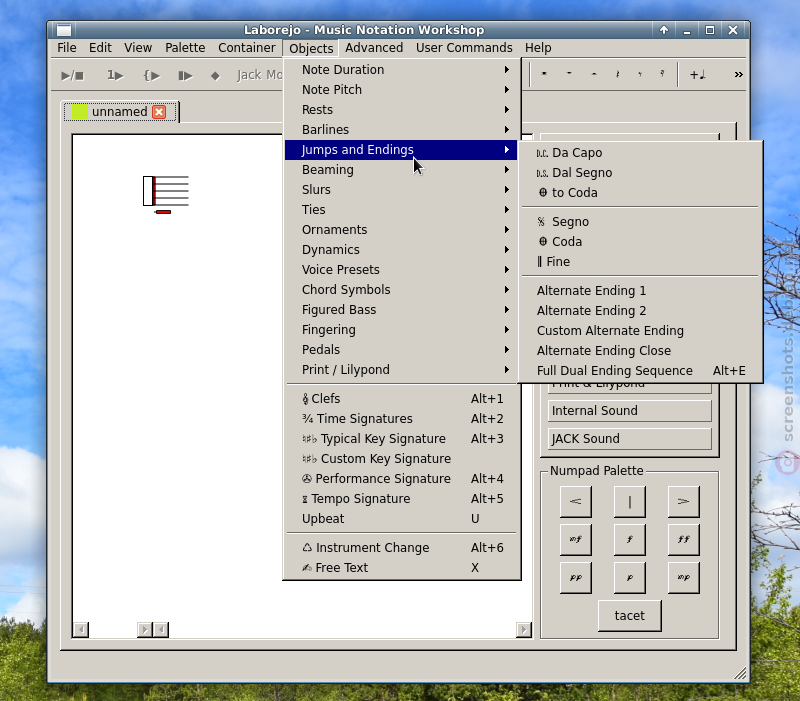
Task: Select Alternate Ending 1
Action: 640,290
